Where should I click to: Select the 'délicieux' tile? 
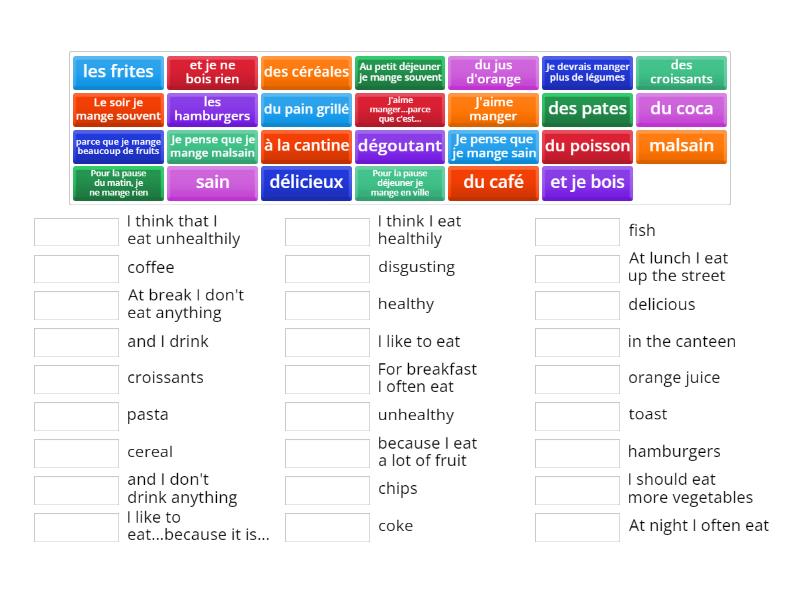[x=306, y=183]
